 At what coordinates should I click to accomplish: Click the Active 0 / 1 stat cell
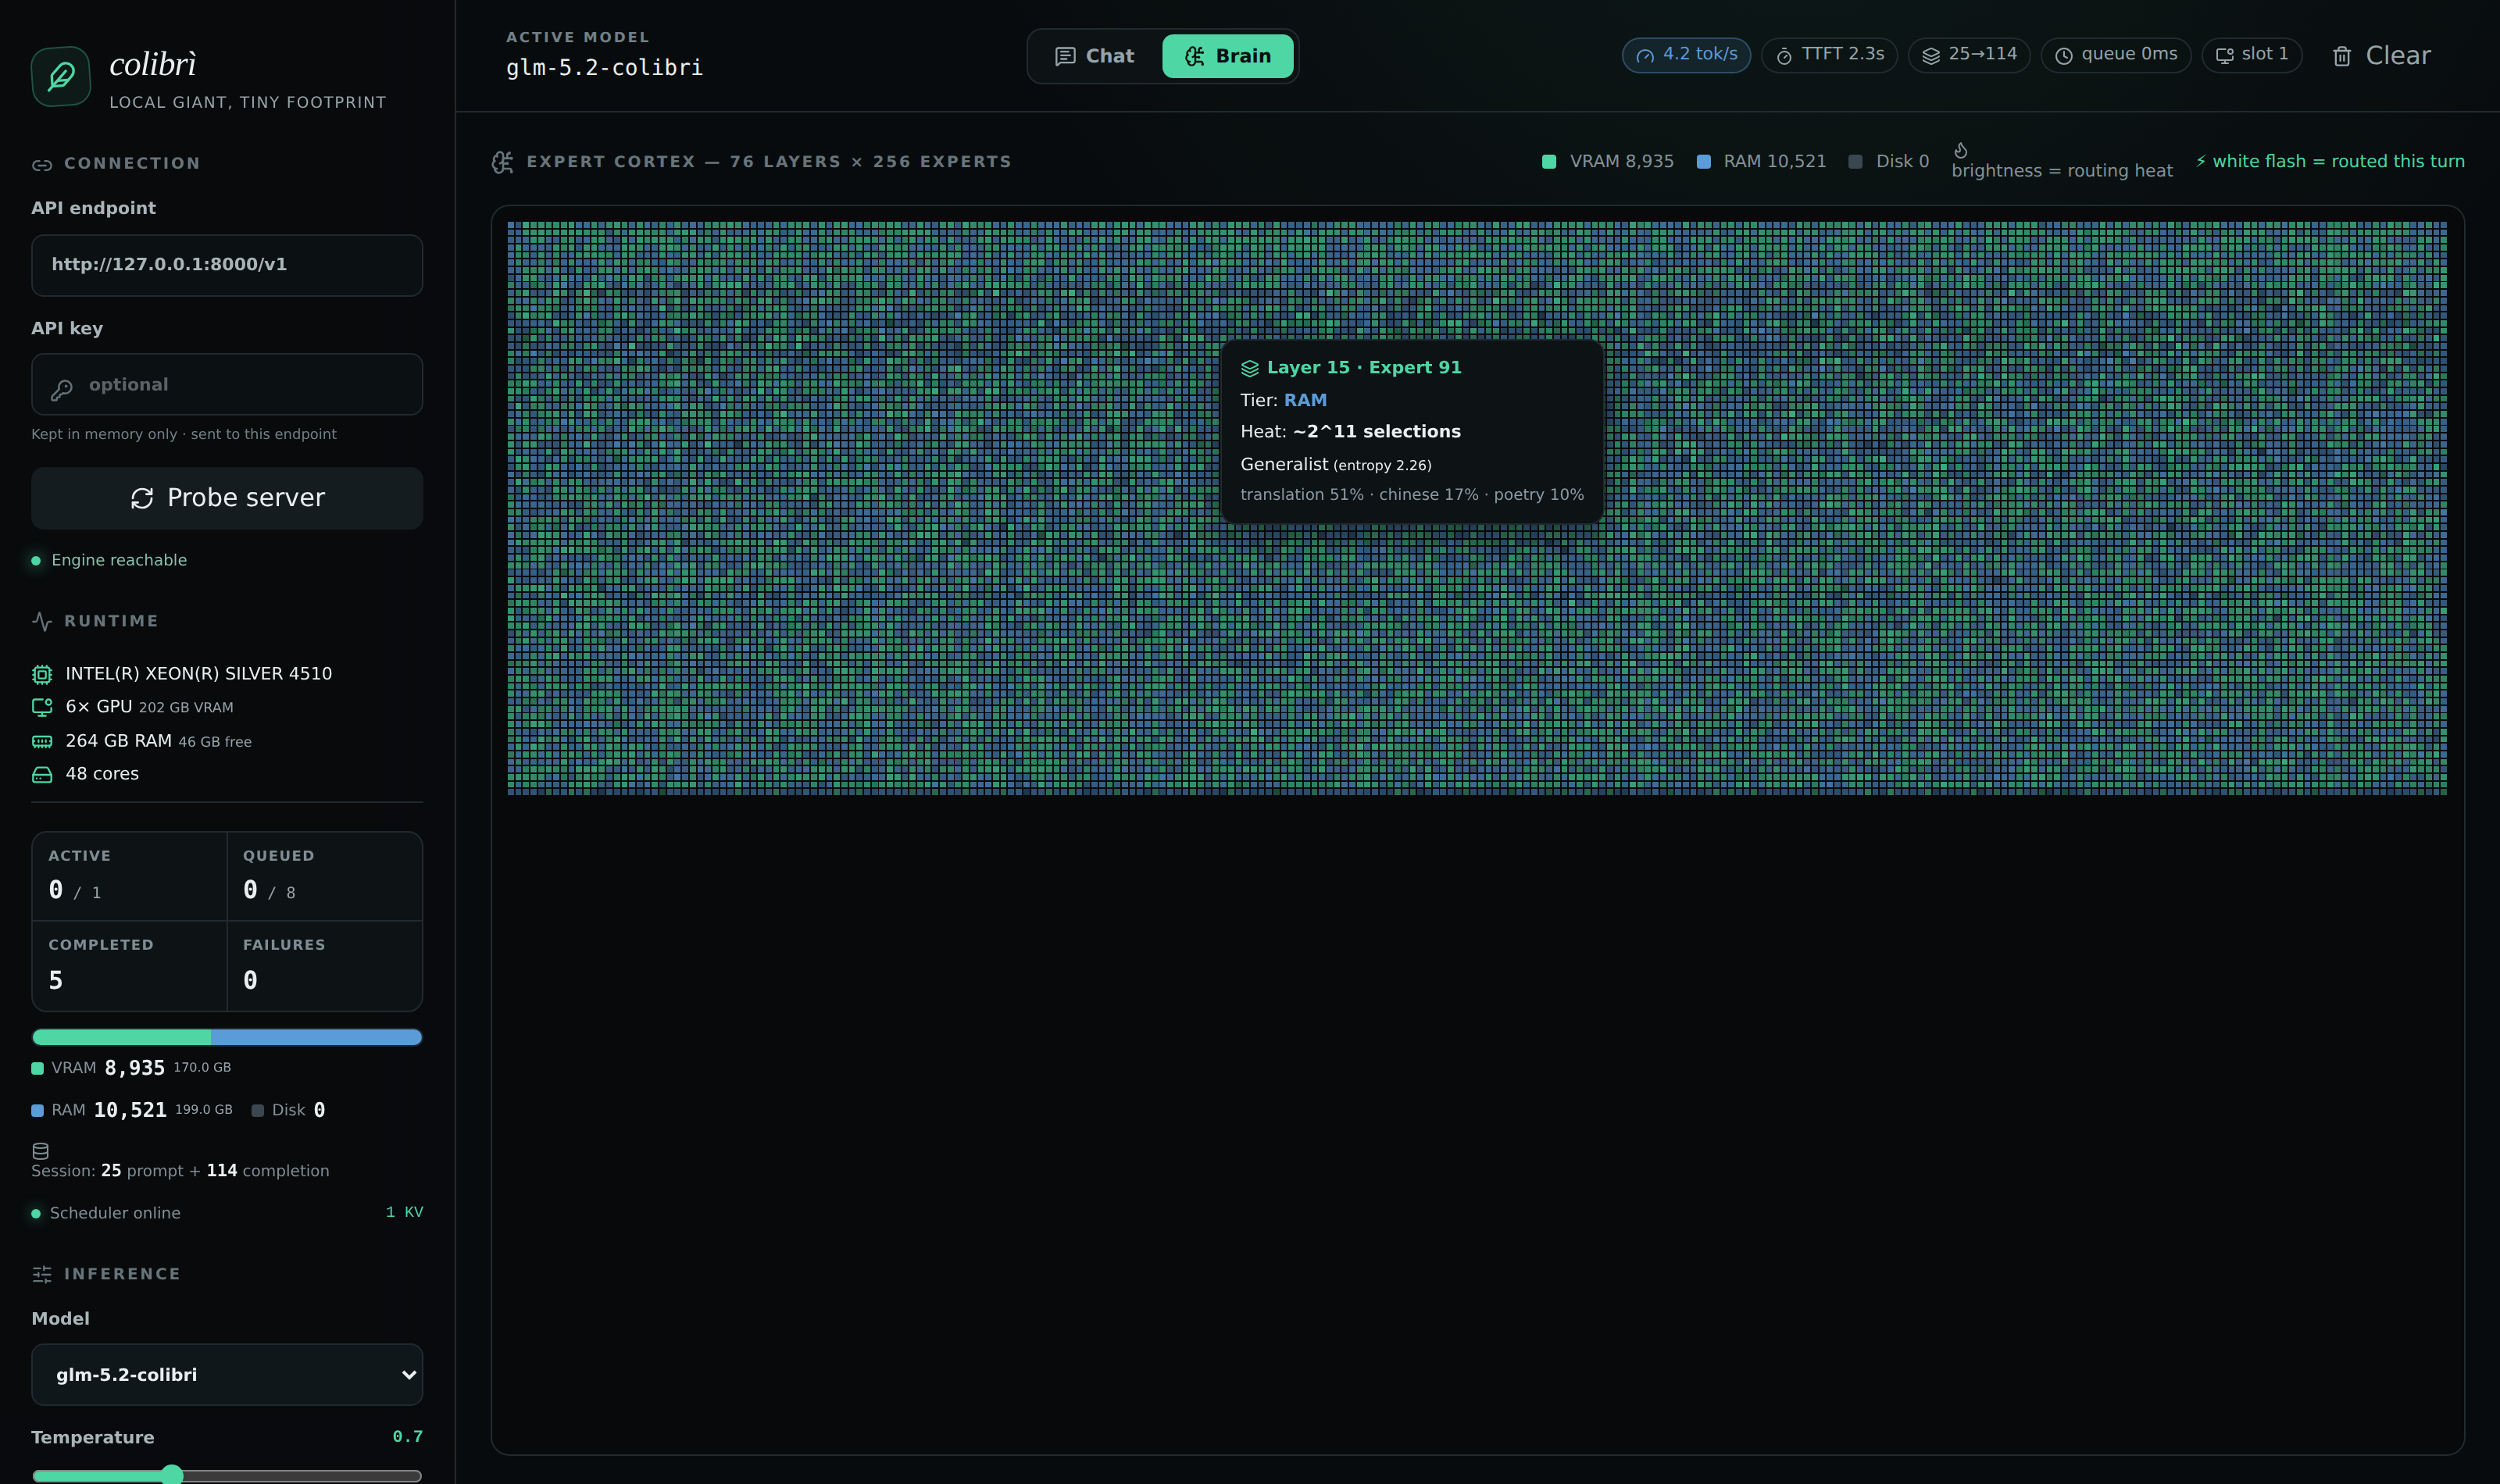pyautogui.click(x=130, y=876)
